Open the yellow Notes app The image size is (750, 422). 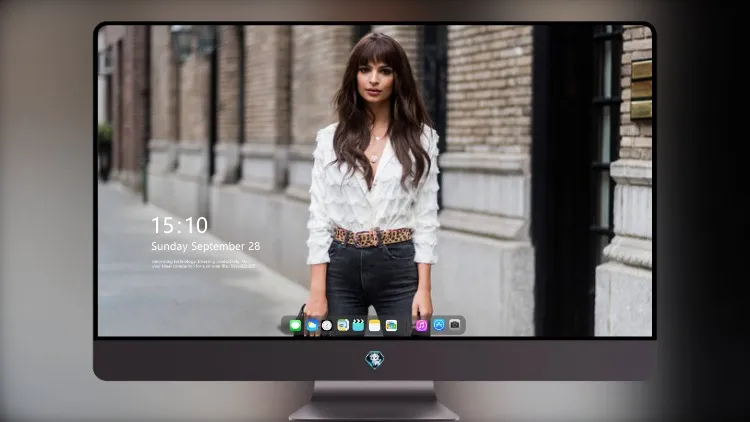[375, 326]
